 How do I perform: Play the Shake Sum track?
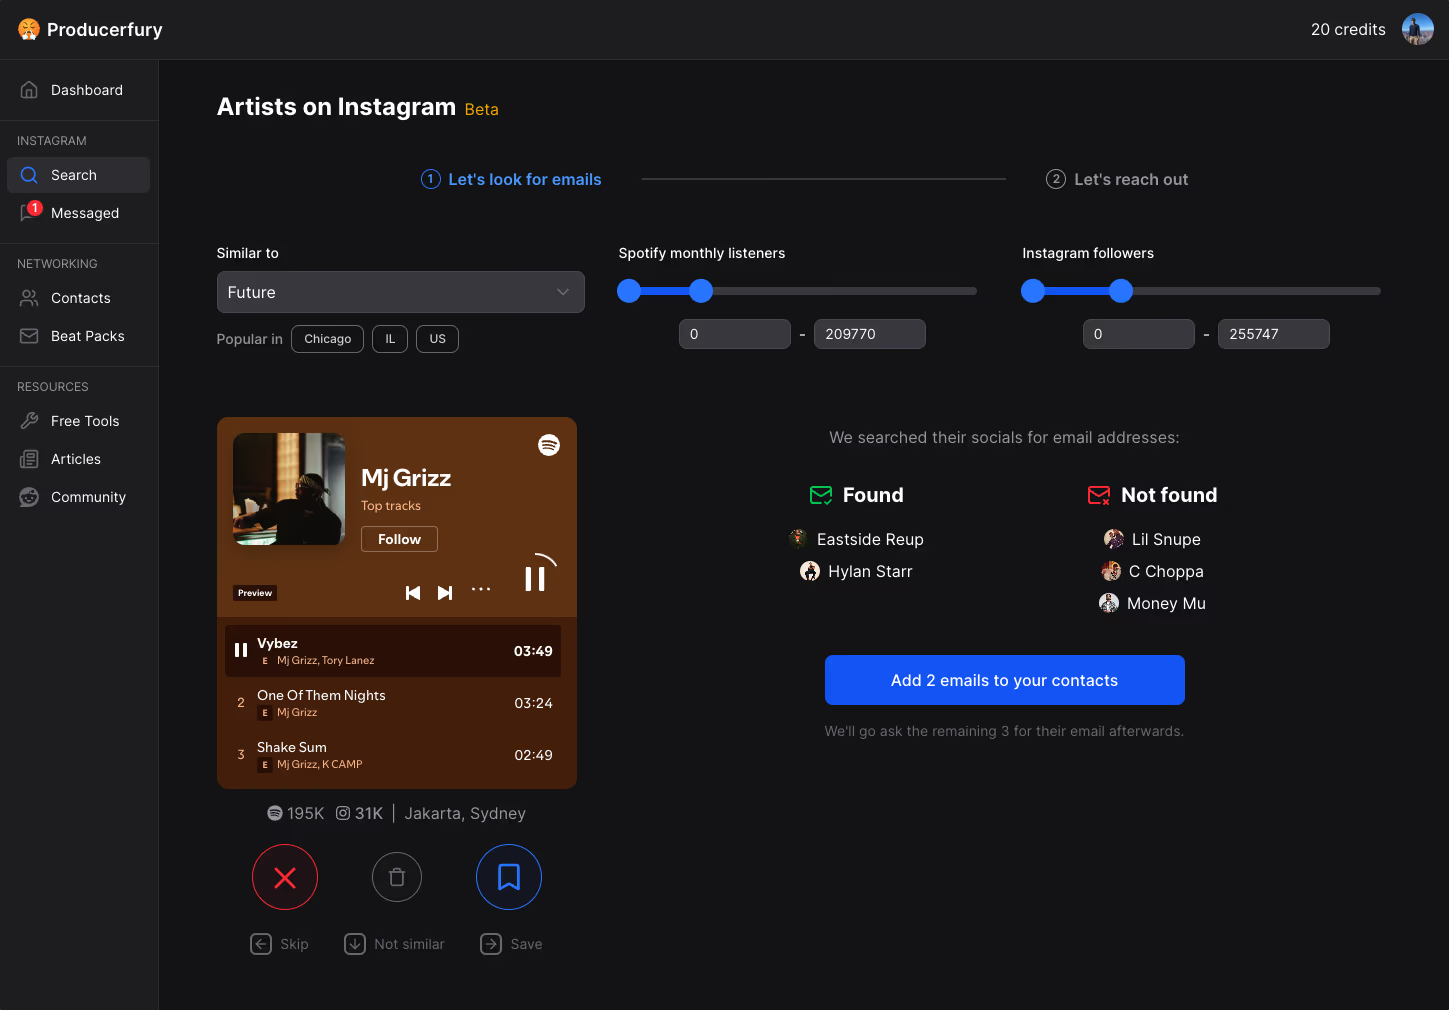(393, 755)
